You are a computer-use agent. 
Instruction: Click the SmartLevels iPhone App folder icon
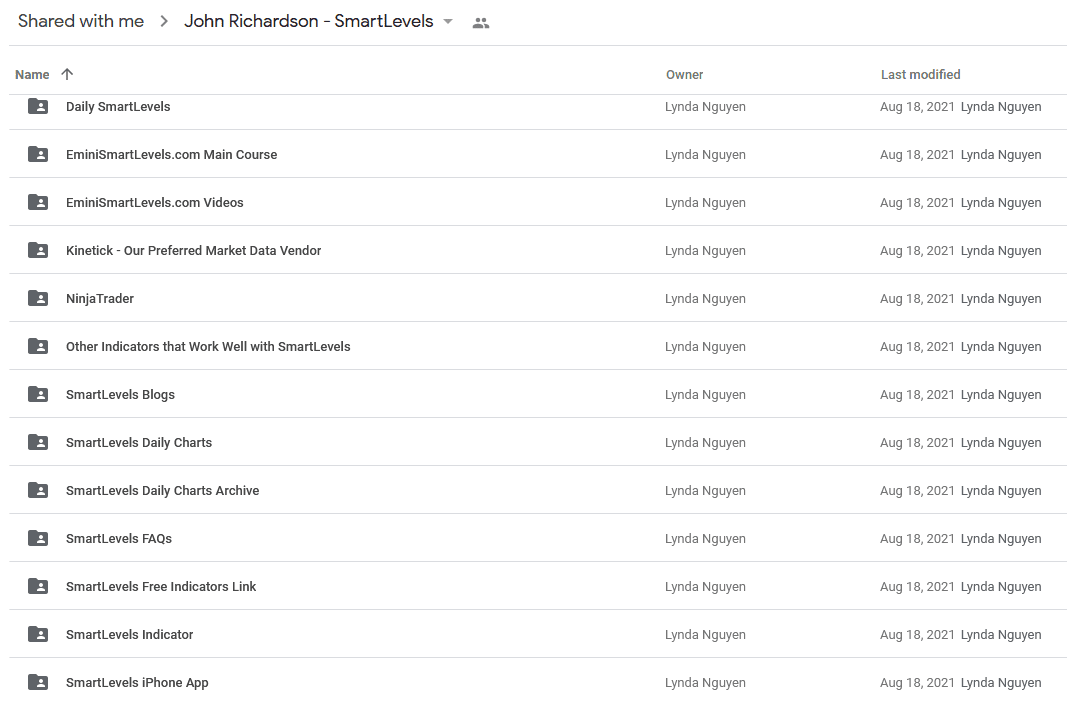[37, 682]
